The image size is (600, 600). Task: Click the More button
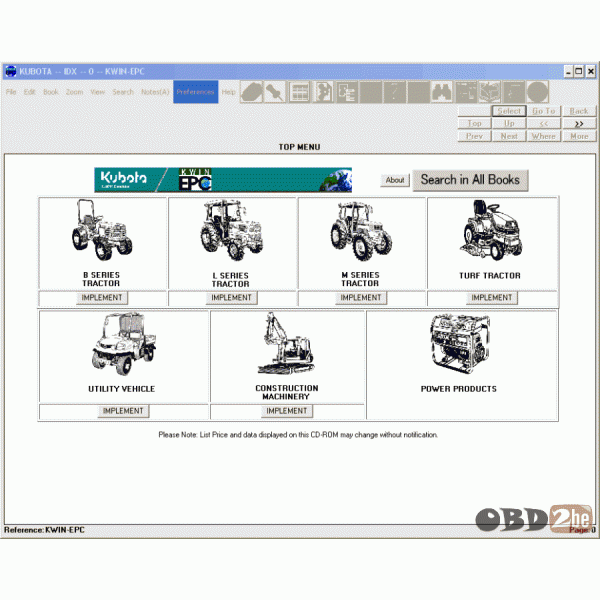pos(579,136)
